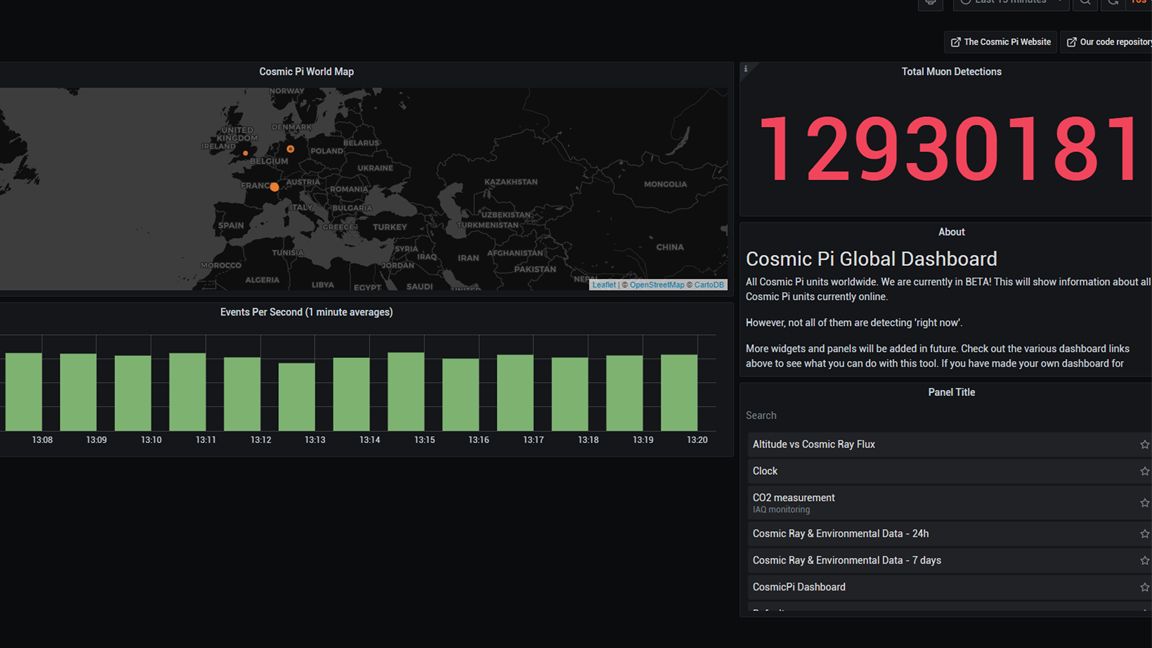Star the Altitude vs Cosmic Ray Flux dashboard
Screen dimensions: 1152x648
coord(1144,445)
